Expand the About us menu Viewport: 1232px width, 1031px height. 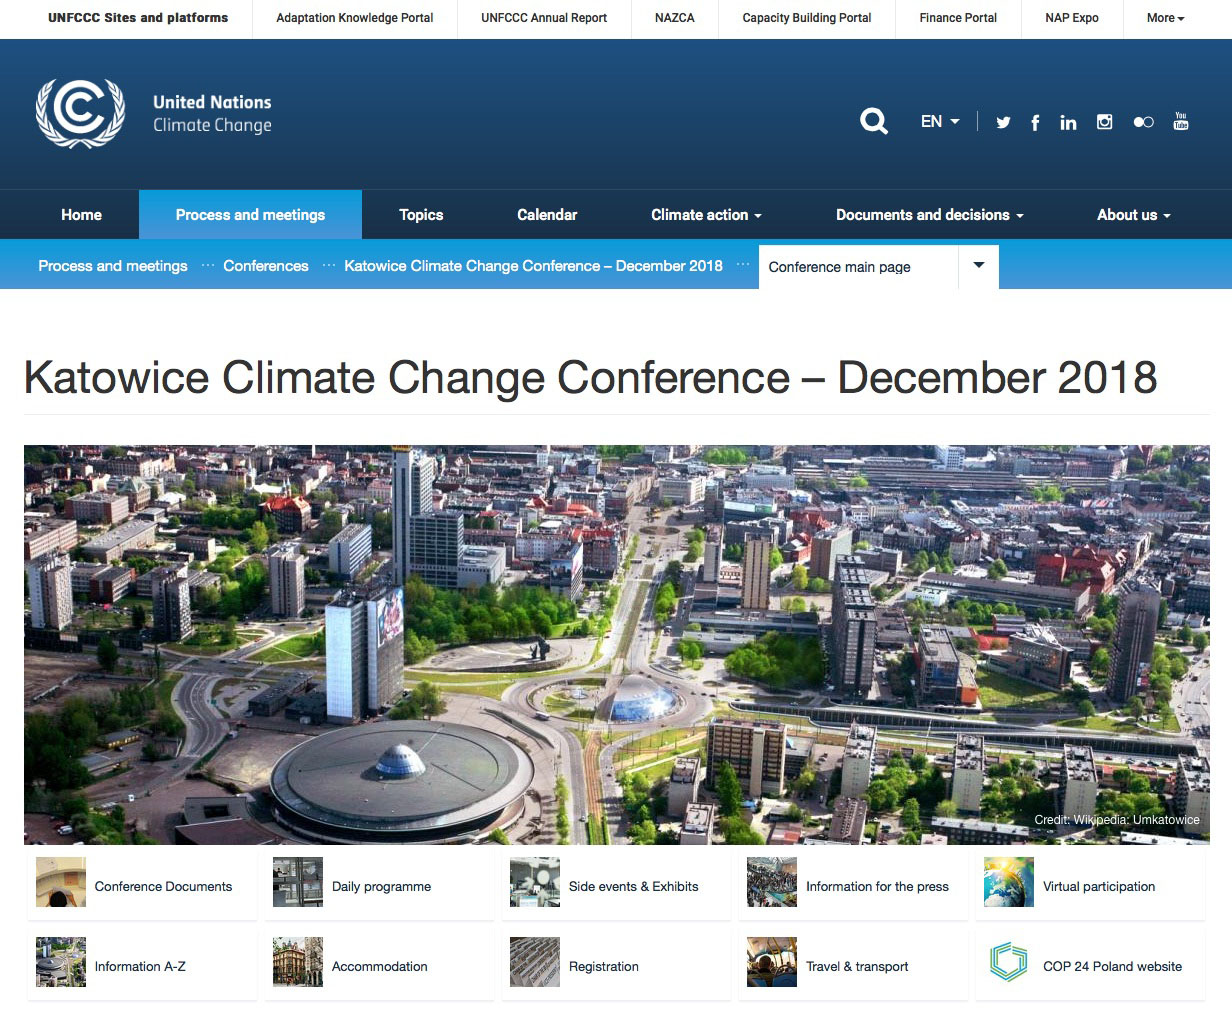click(1134, 215)
